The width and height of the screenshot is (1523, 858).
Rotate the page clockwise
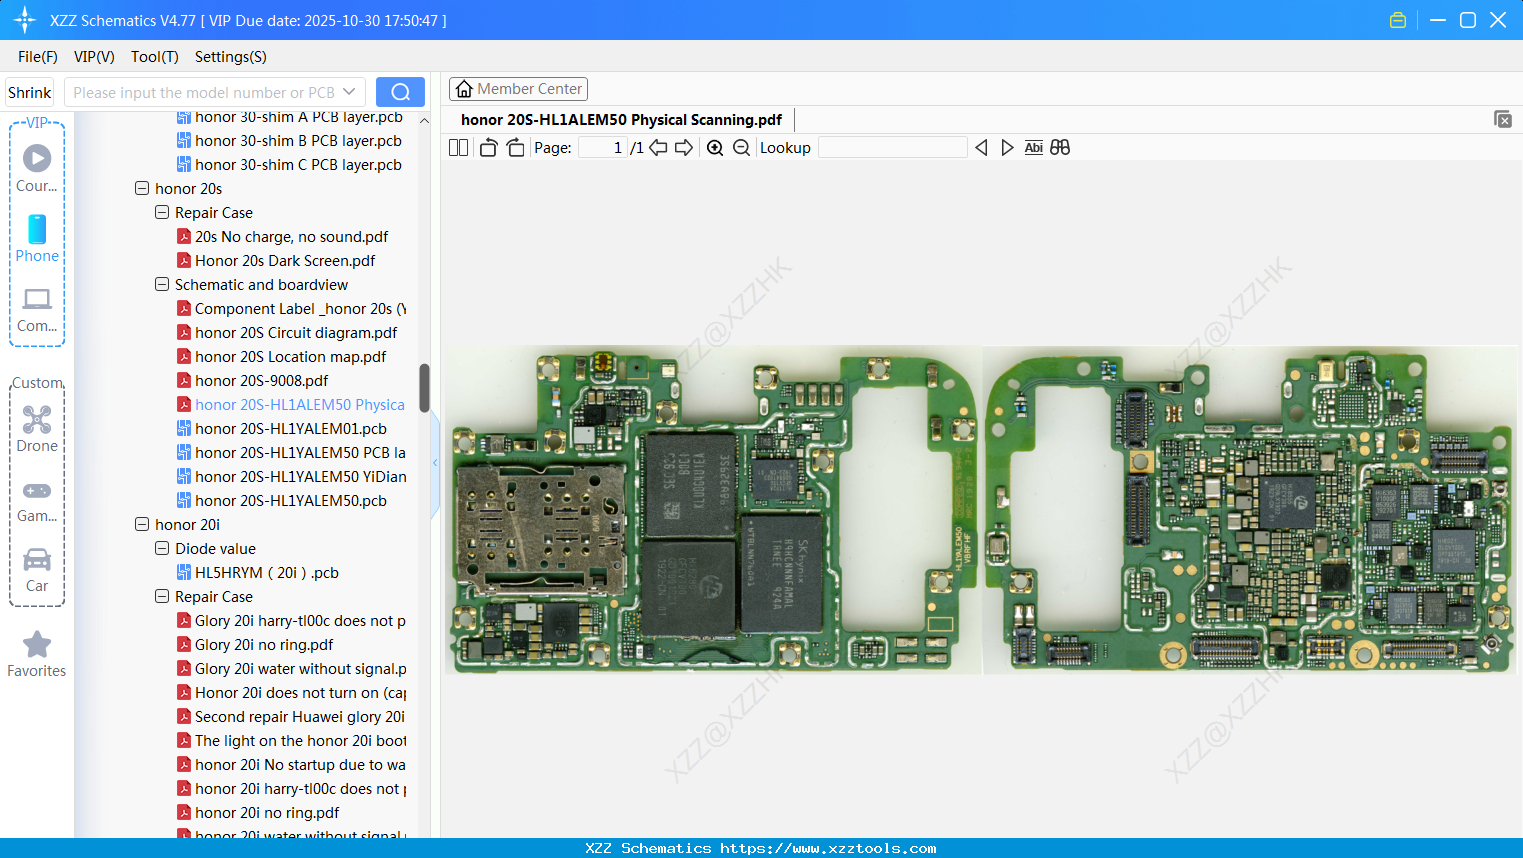pos(515,148)
